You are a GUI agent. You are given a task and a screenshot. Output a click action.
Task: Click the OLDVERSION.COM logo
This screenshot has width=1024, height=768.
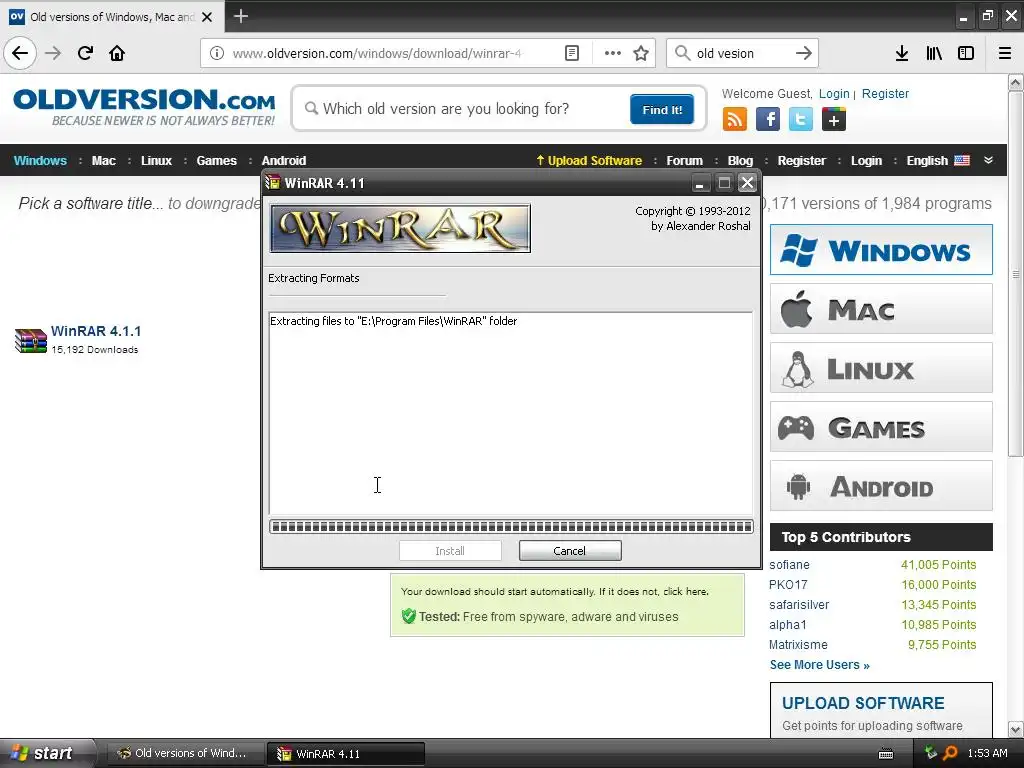click(144, 106)
